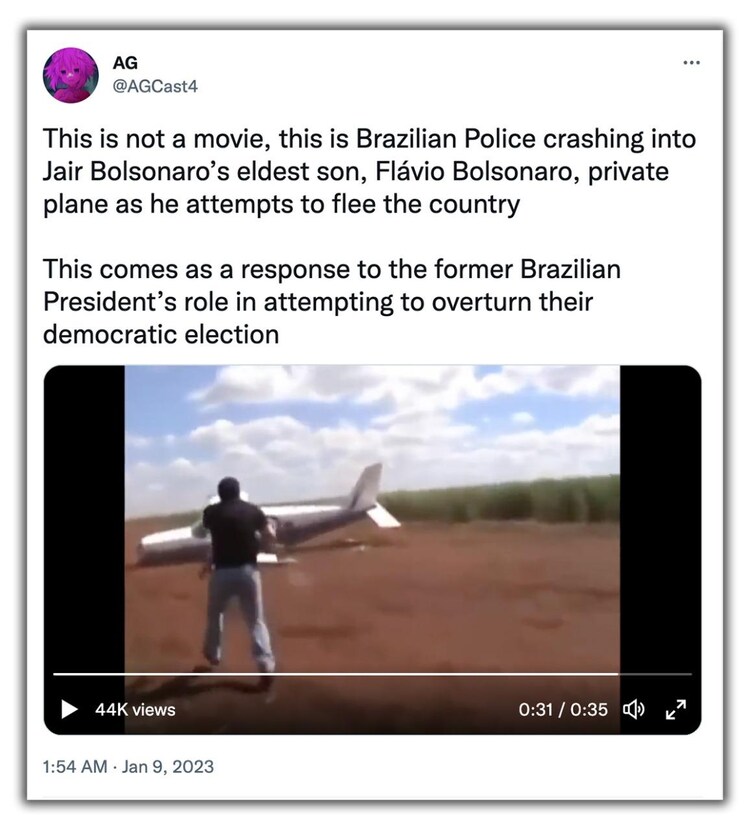Viewport: 750px width, 830px height.
Task: Expand the video to fullscreen
Action: coord(676,709)
